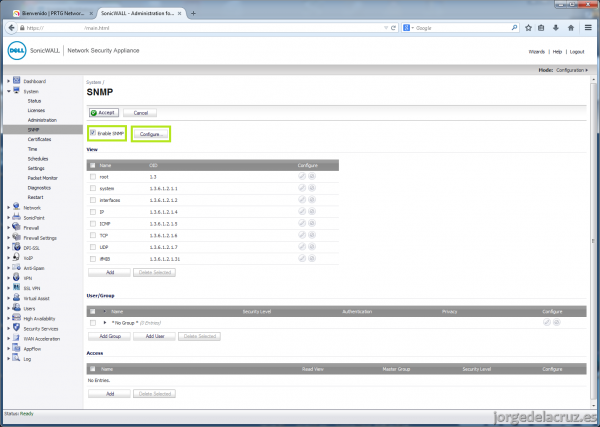This screenshot has height=427, width=600.
Task: Click the edit icon for the root view
Action: (302, 176)
